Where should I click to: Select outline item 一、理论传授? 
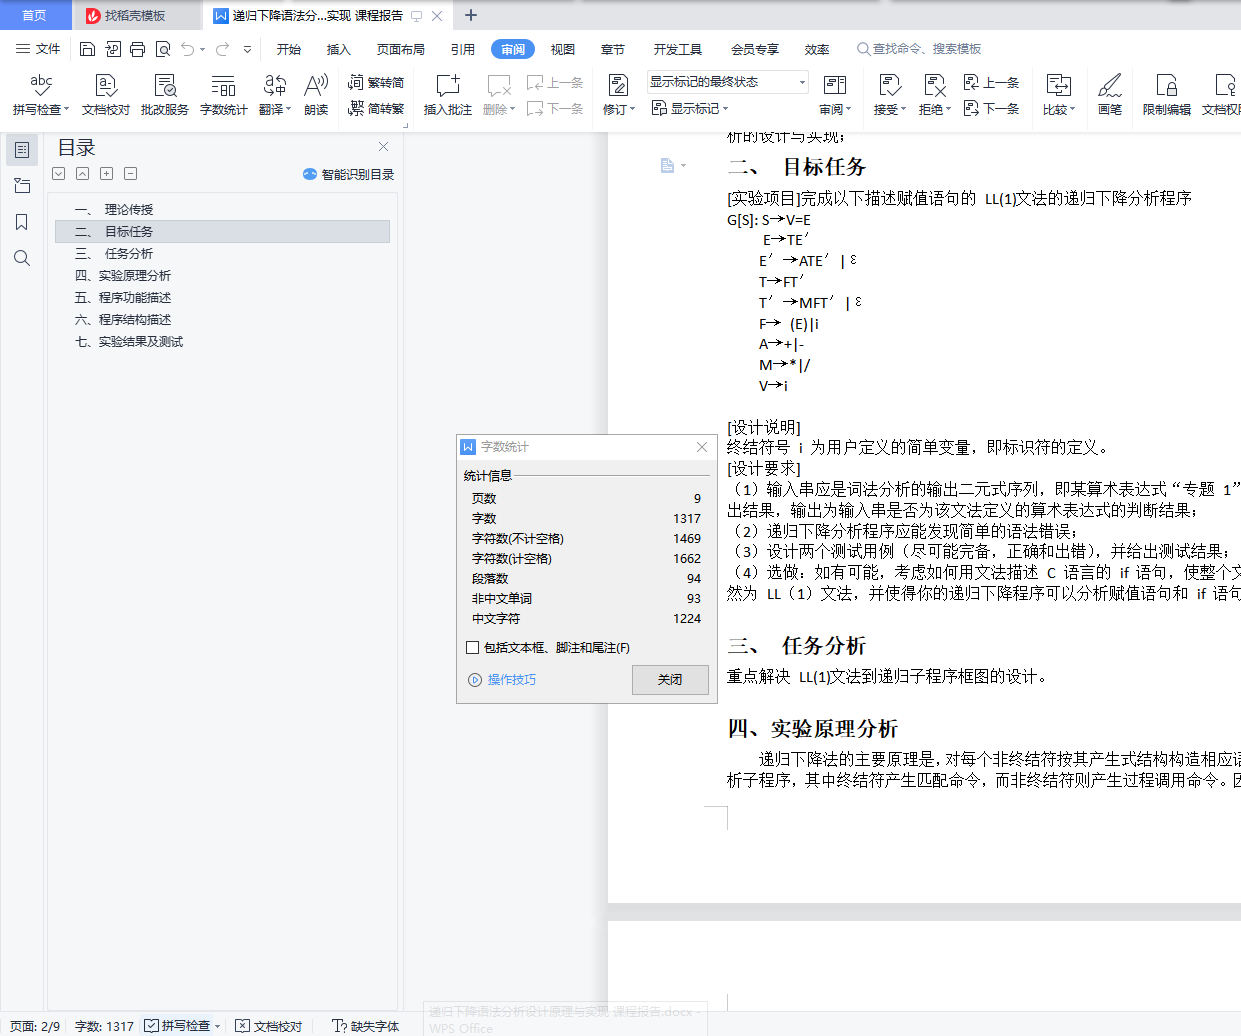click(x=222, y=209)
